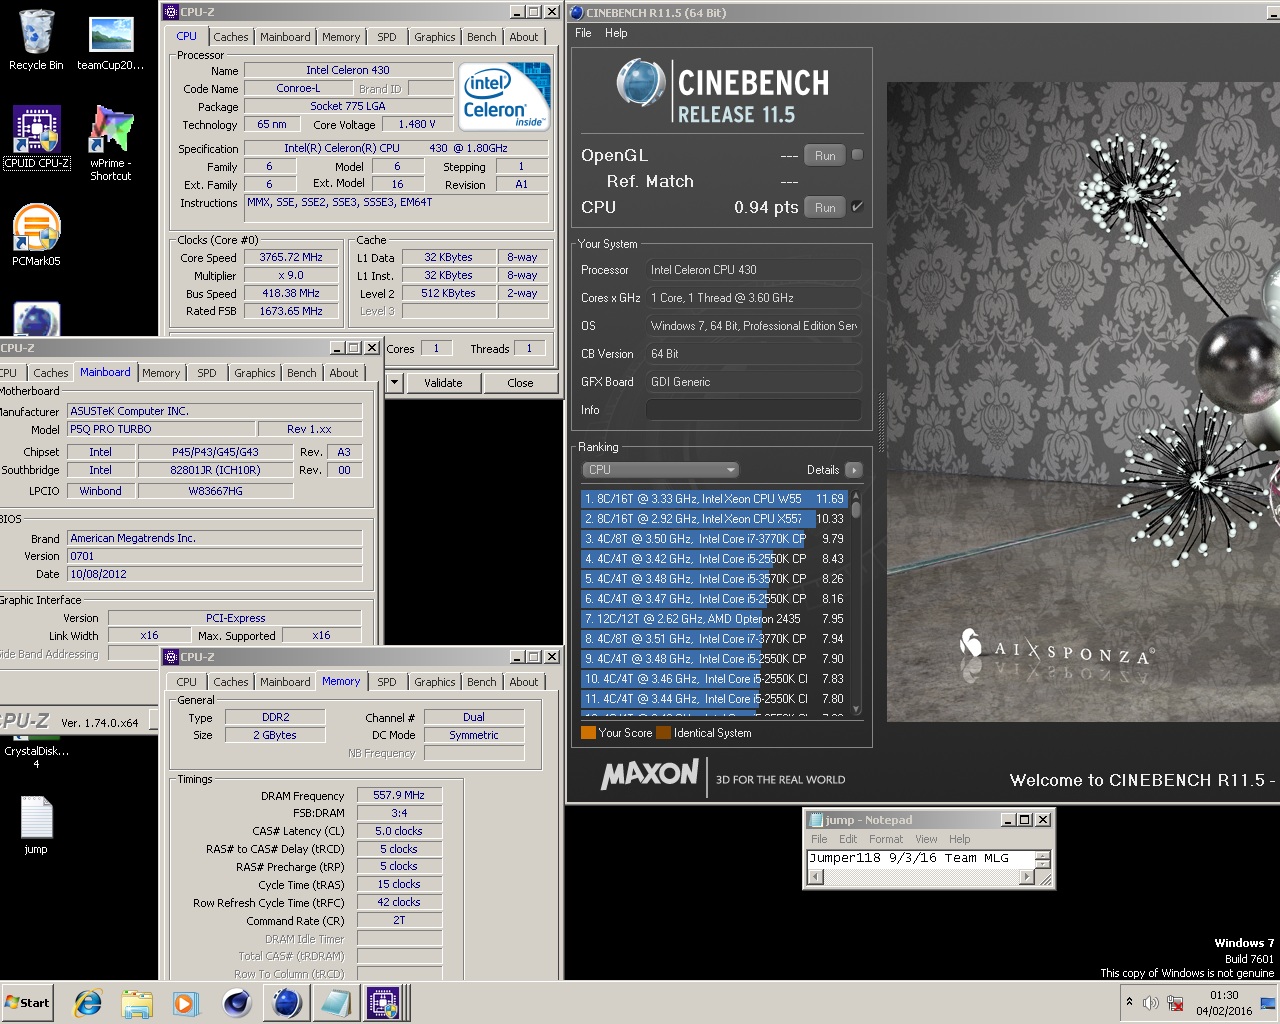The image size is (1280, 1024).
Task: Toggle the OpenGL test checkbox
Action: [x=857, y=155]
